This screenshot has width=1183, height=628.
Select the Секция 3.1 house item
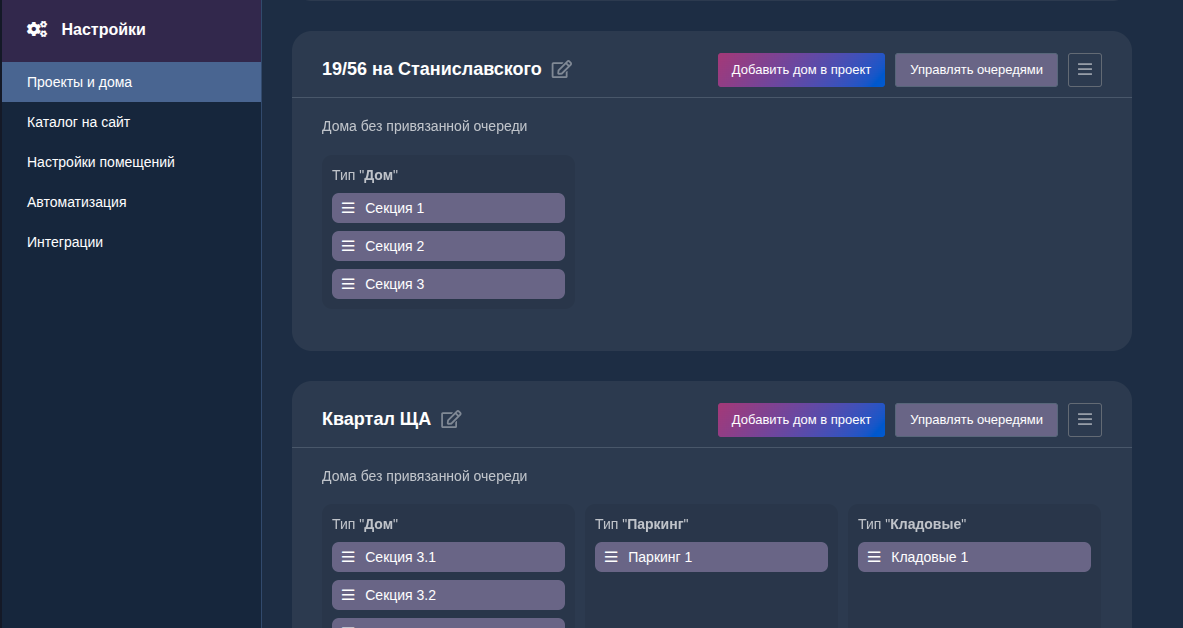point(448,557)
